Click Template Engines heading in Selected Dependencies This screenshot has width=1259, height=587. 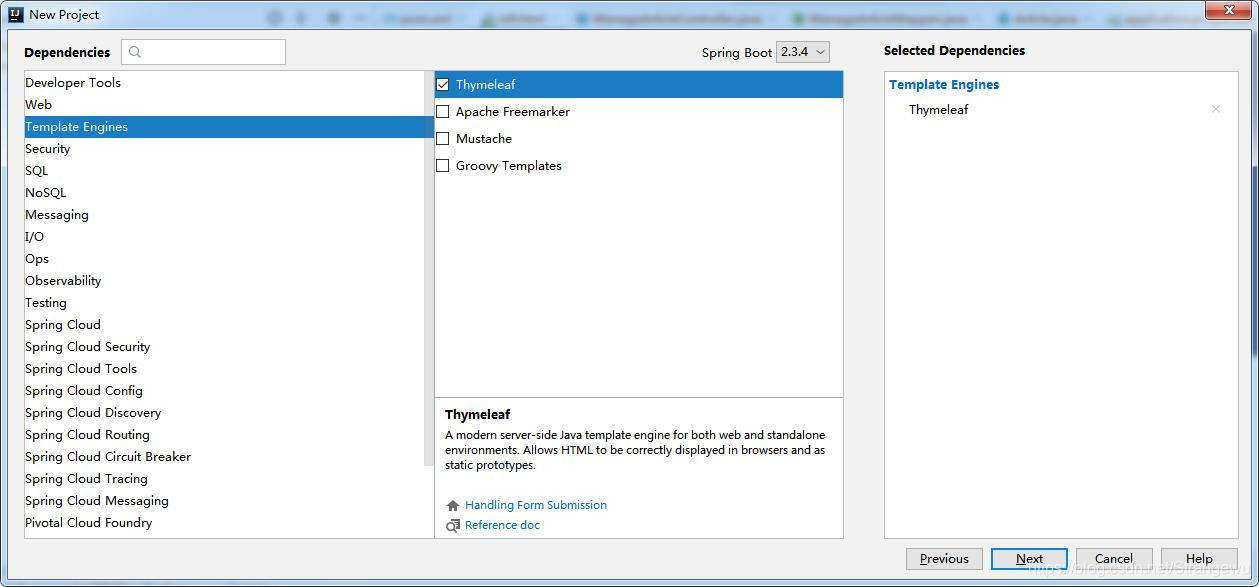(x=944, y=85)
